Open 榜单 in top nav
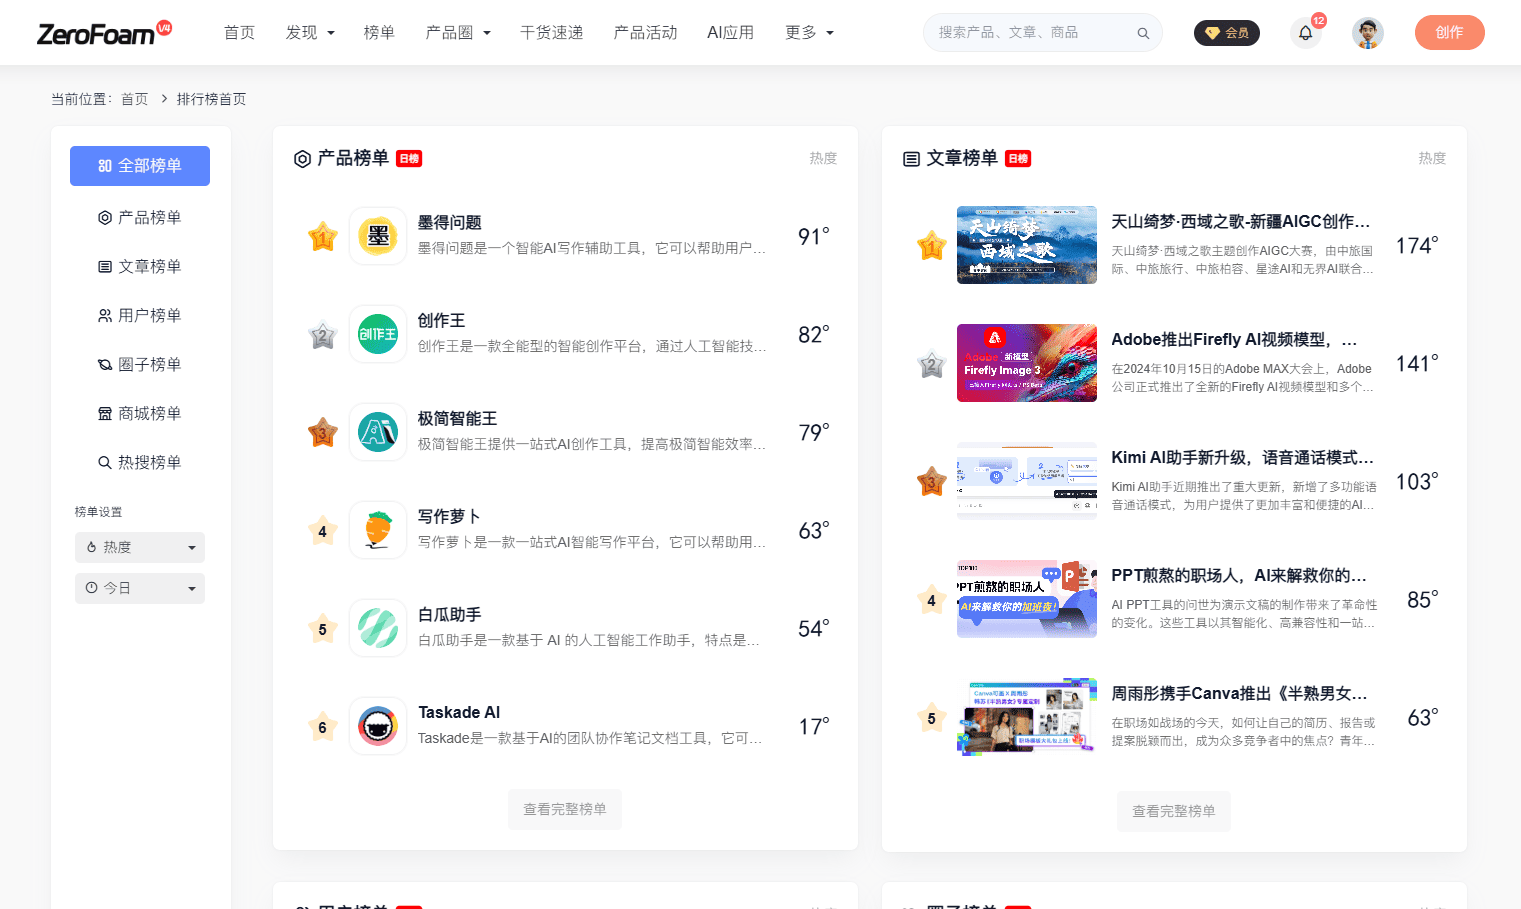1521x909 pixels. click(x=379, y=33)
